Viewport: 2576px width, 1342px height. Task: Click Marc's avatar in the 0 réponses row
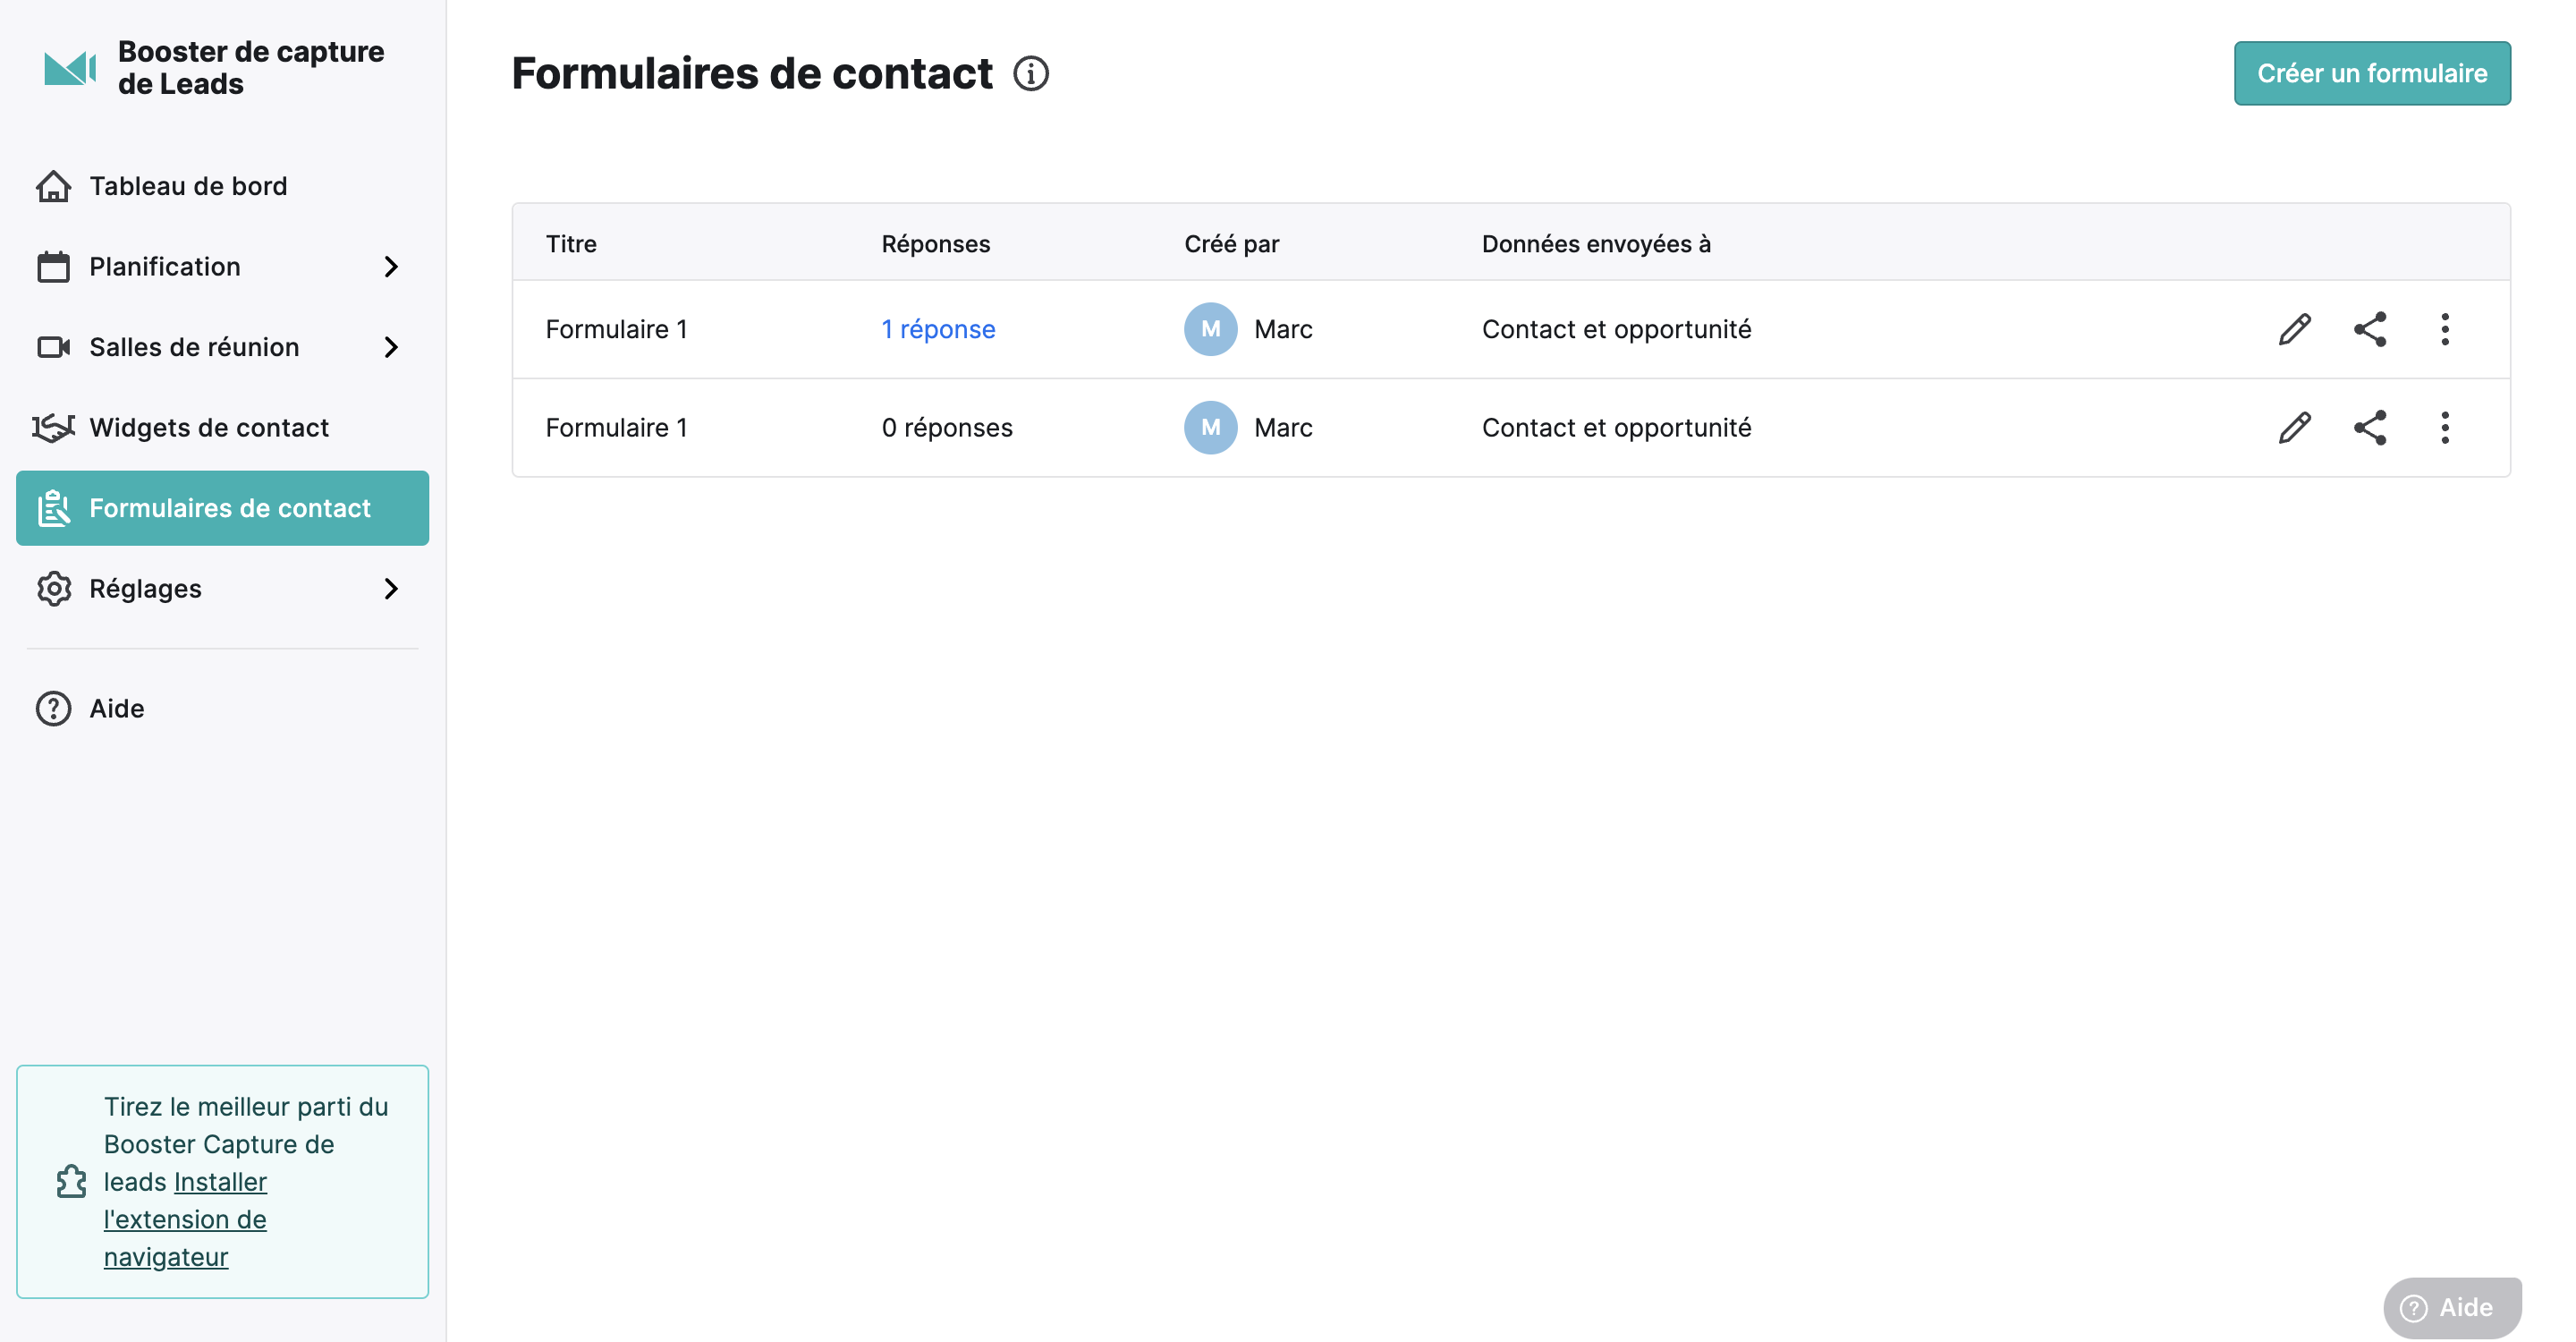pyautogui.click(x=1210, y=427)
